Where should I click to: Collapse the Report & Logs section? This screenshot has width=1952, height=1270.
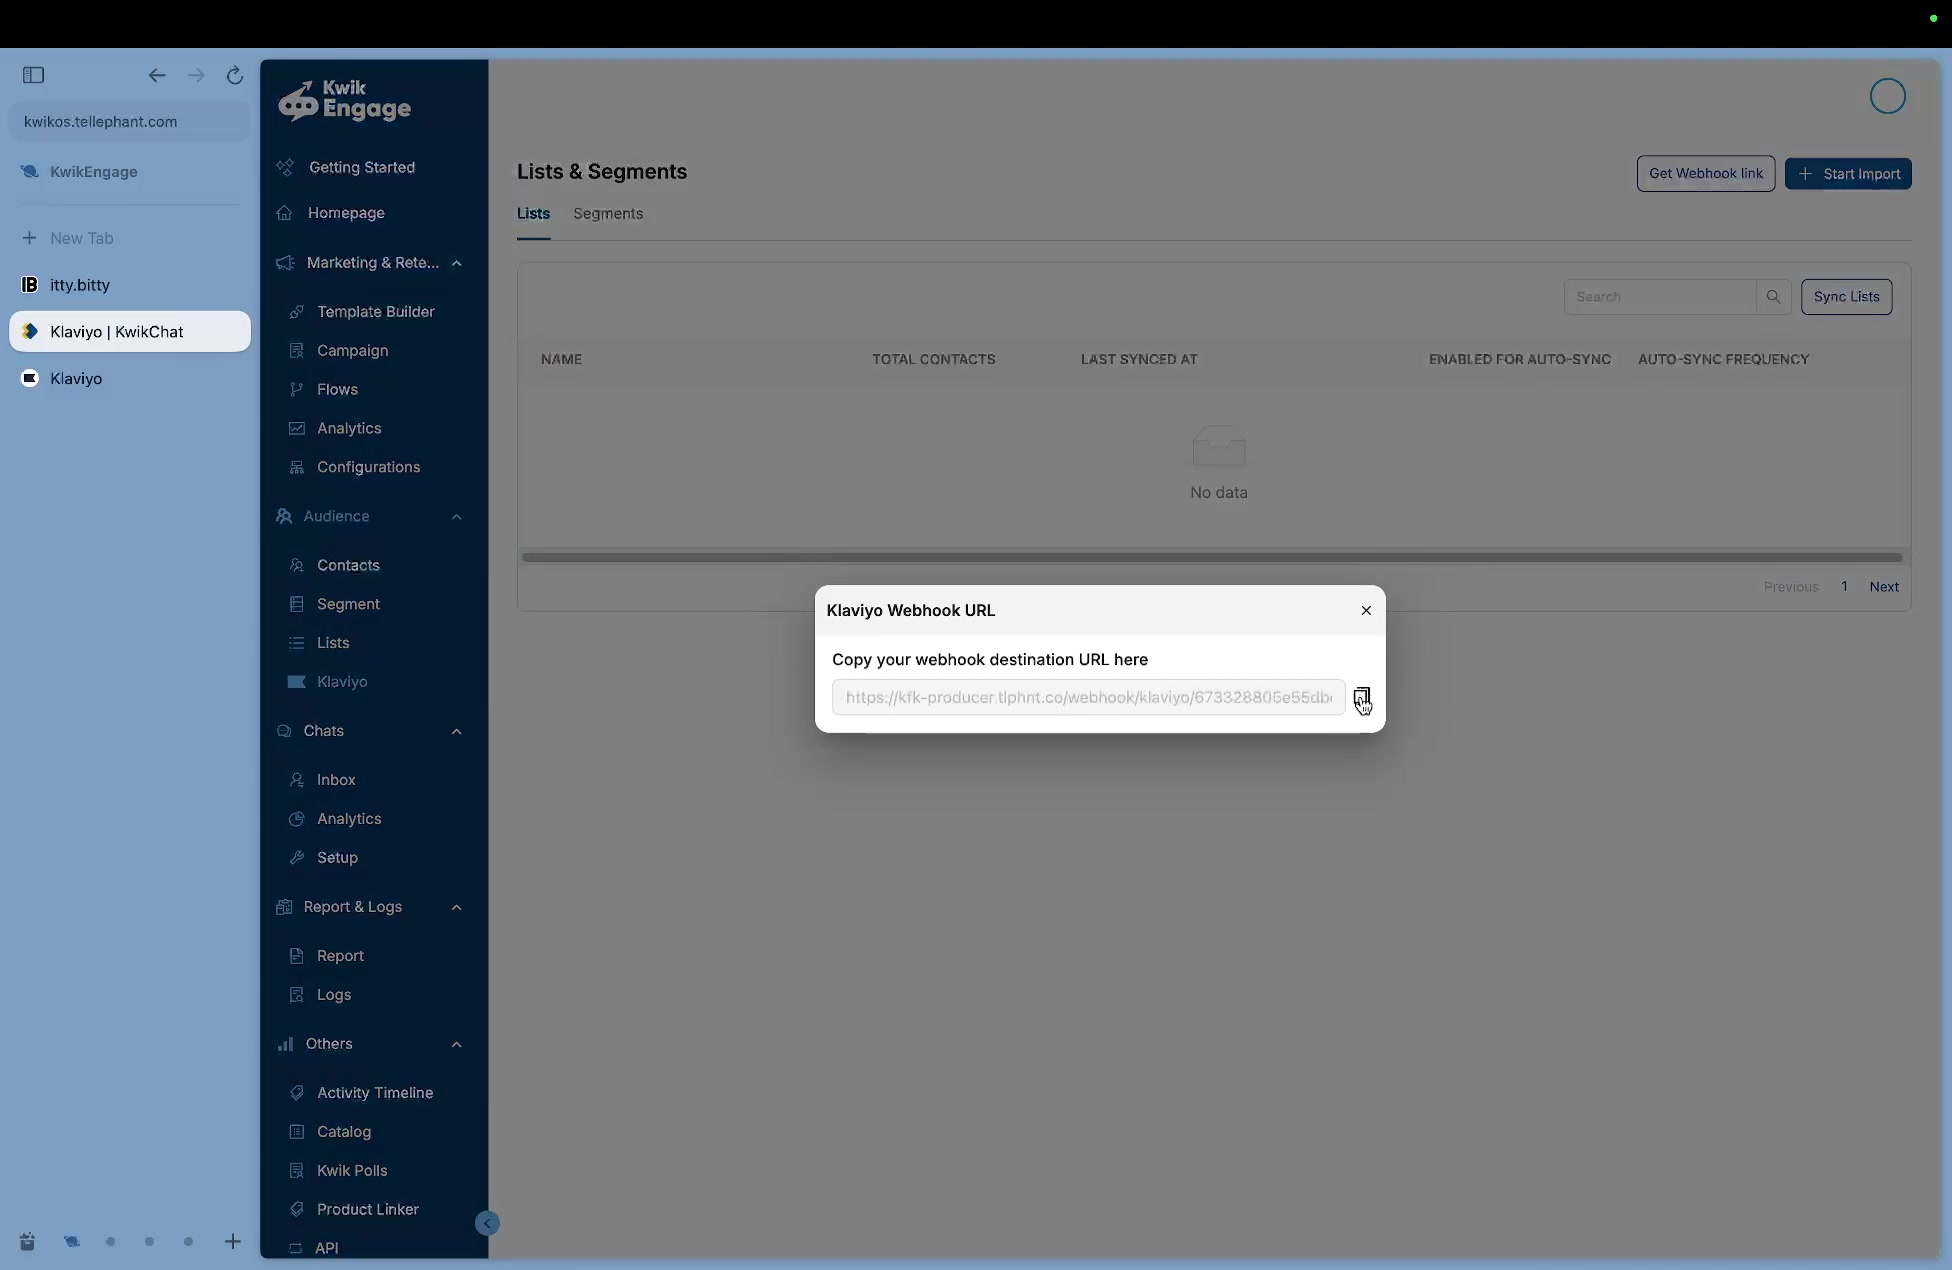(456, 907)
